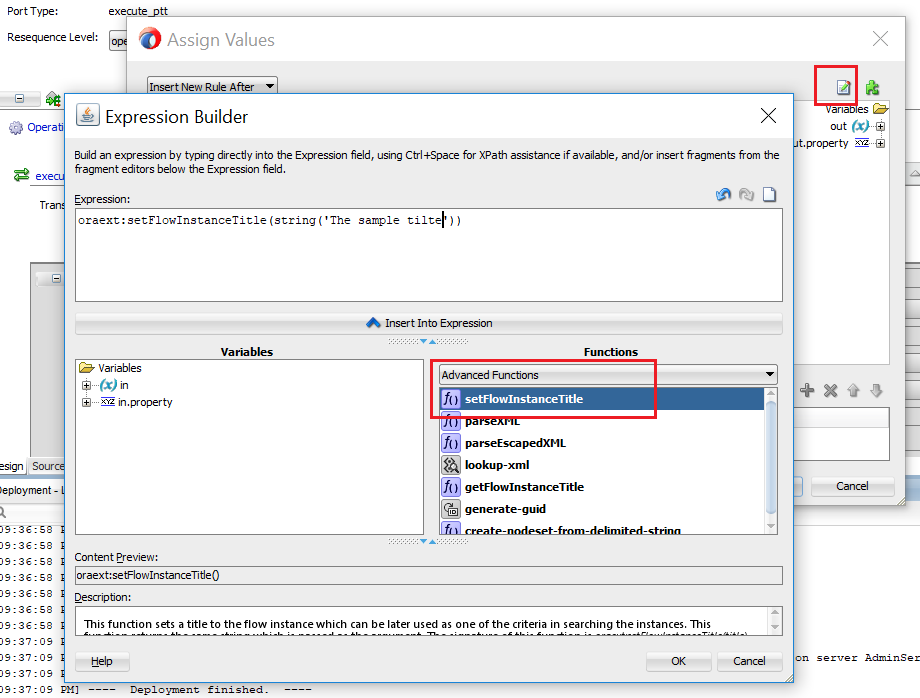Click OK in Expression Builder

coord(678,661)
